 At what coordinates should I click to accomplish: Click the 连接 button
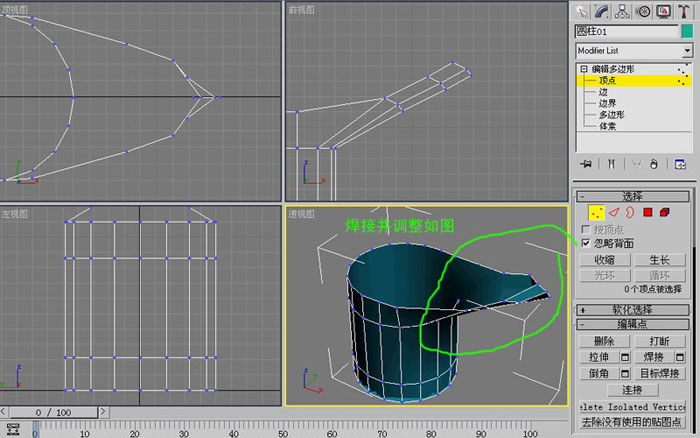tap(633, 390)
